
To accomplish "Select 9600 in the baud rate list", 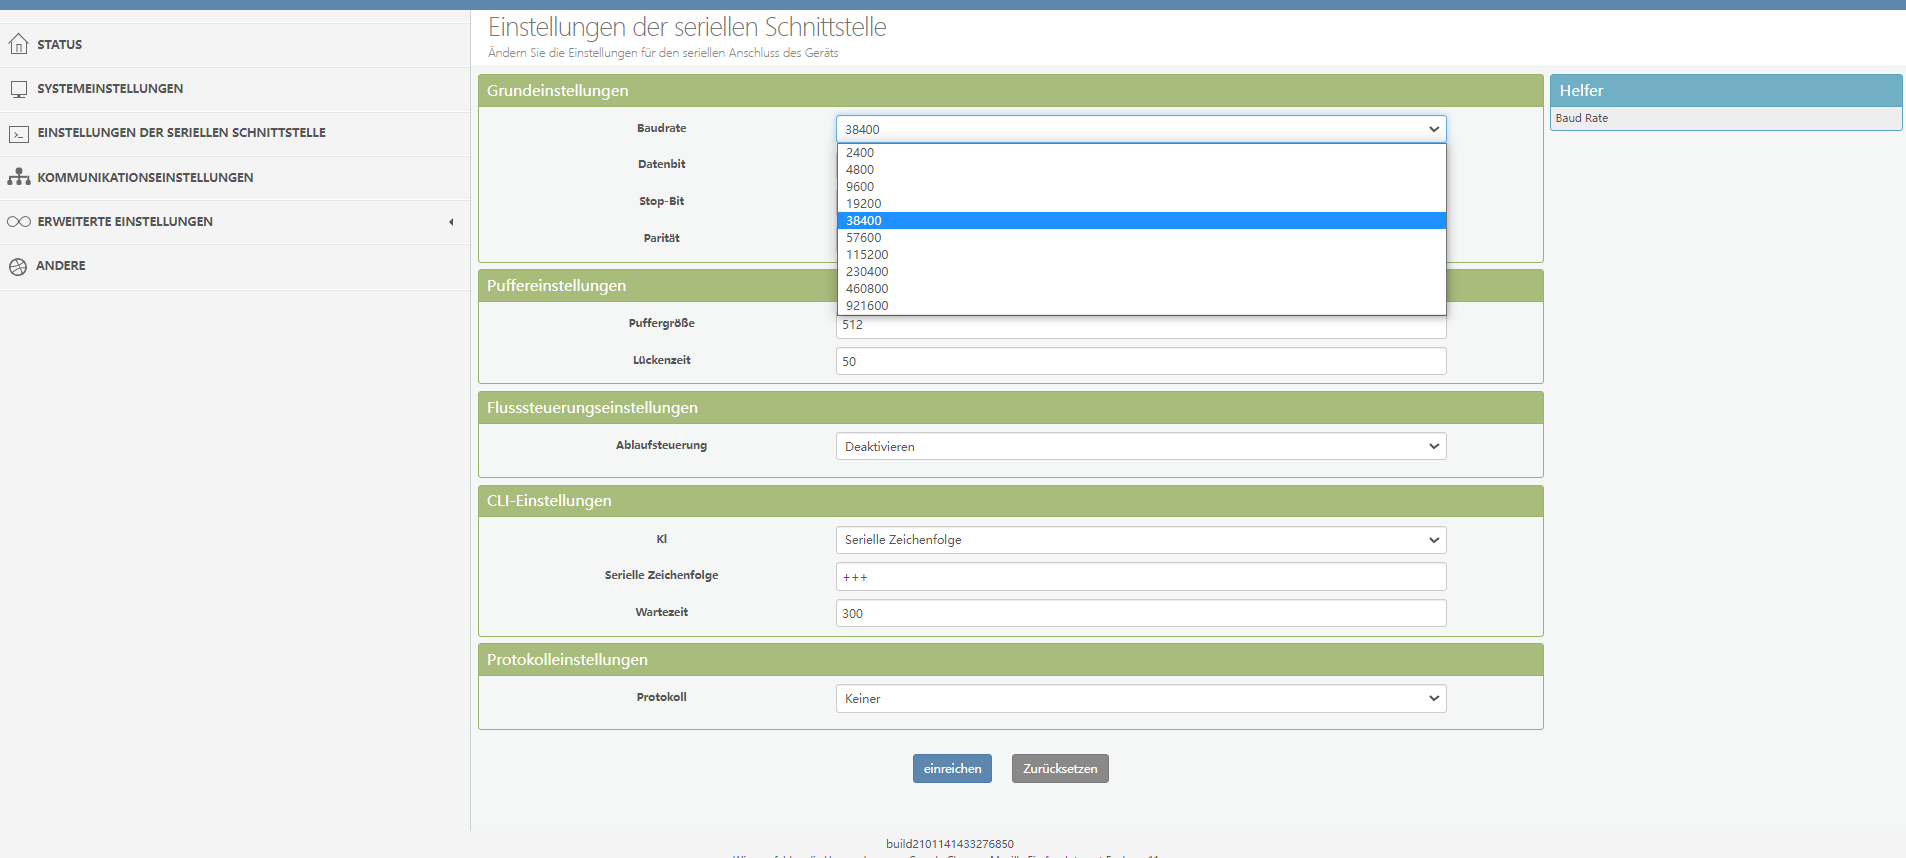I will (860, 187).
